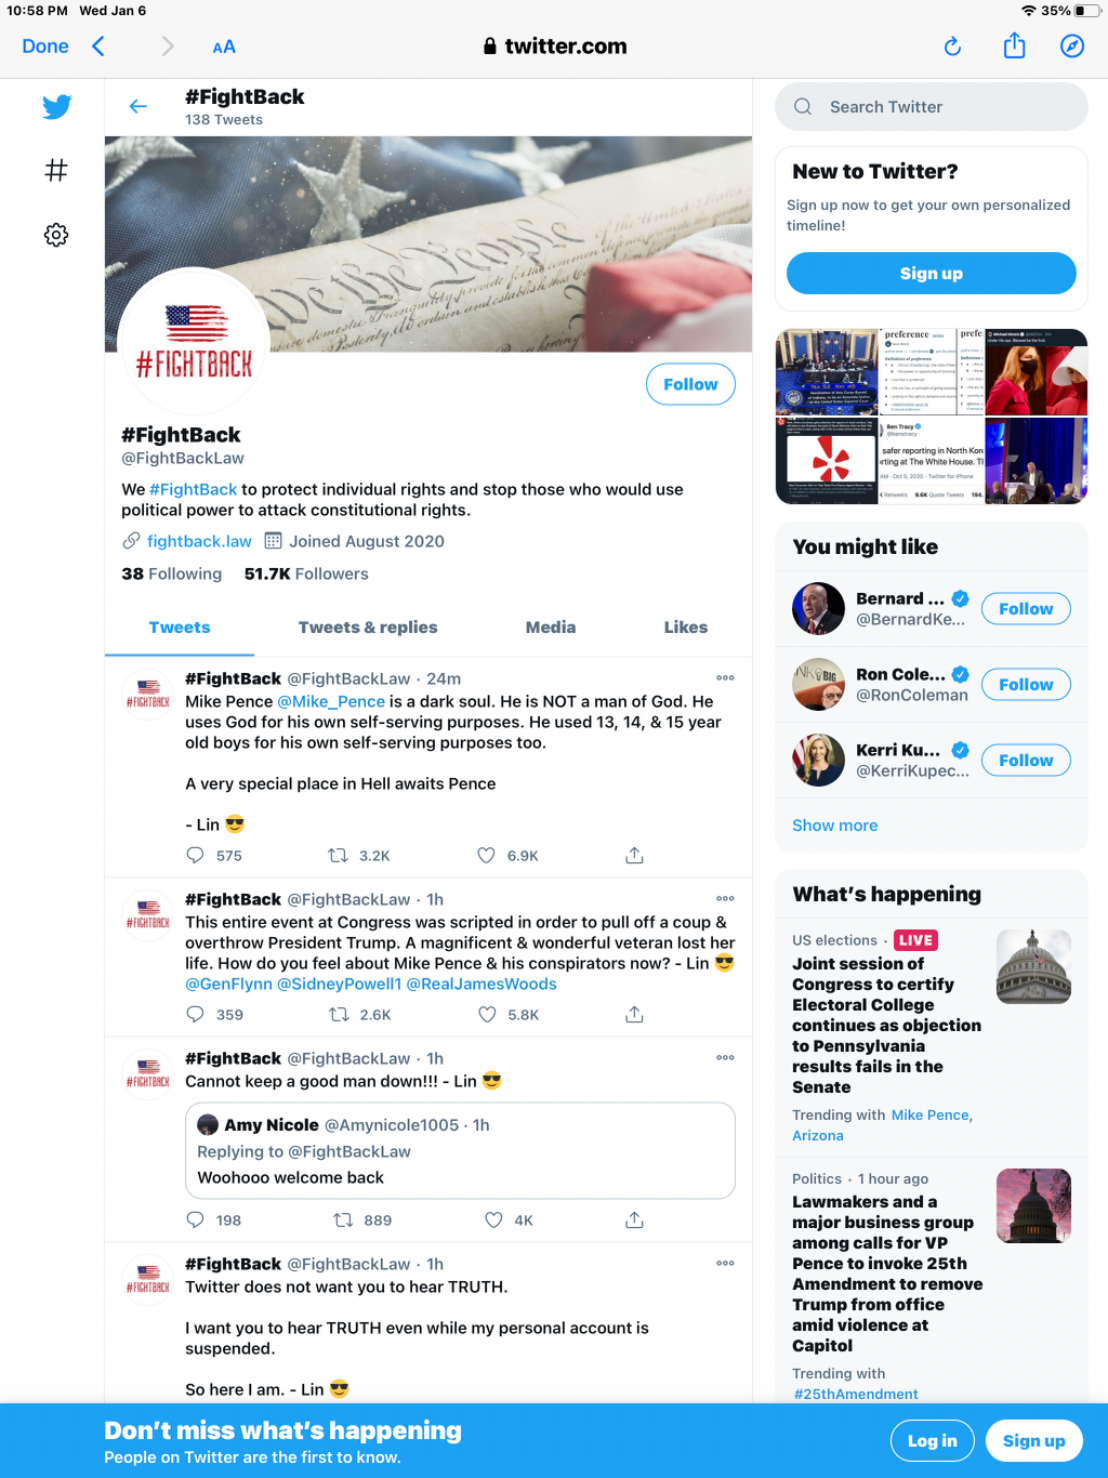Open Twitter home via bird logo
This screenshot has width=1108, height=1478.
[57, 106]
